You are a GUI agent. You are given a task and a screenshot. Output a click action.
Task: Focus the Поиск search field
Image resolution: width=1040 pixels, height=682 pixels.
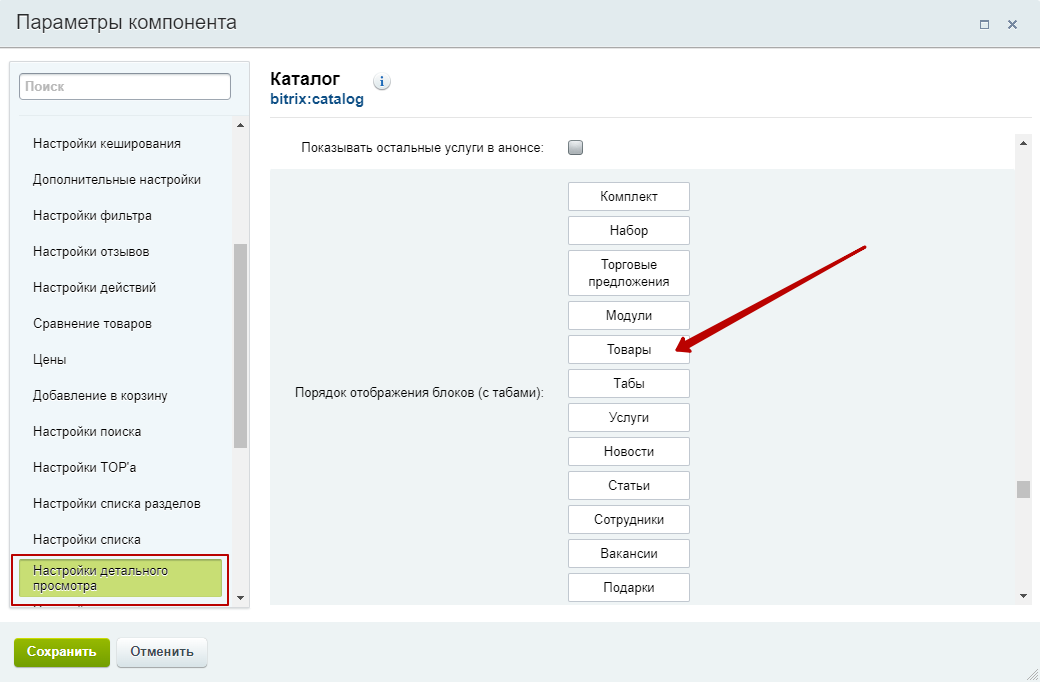[125, 87]
